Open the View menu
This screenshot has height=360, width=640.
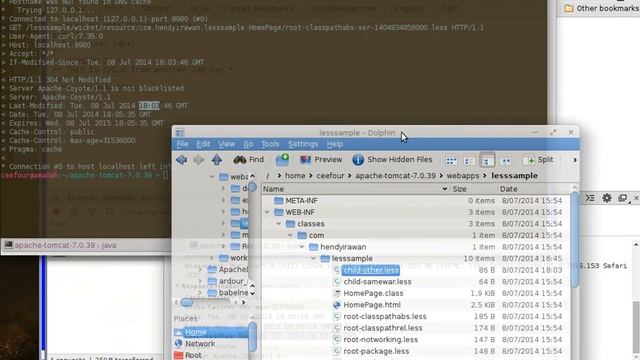226,144
